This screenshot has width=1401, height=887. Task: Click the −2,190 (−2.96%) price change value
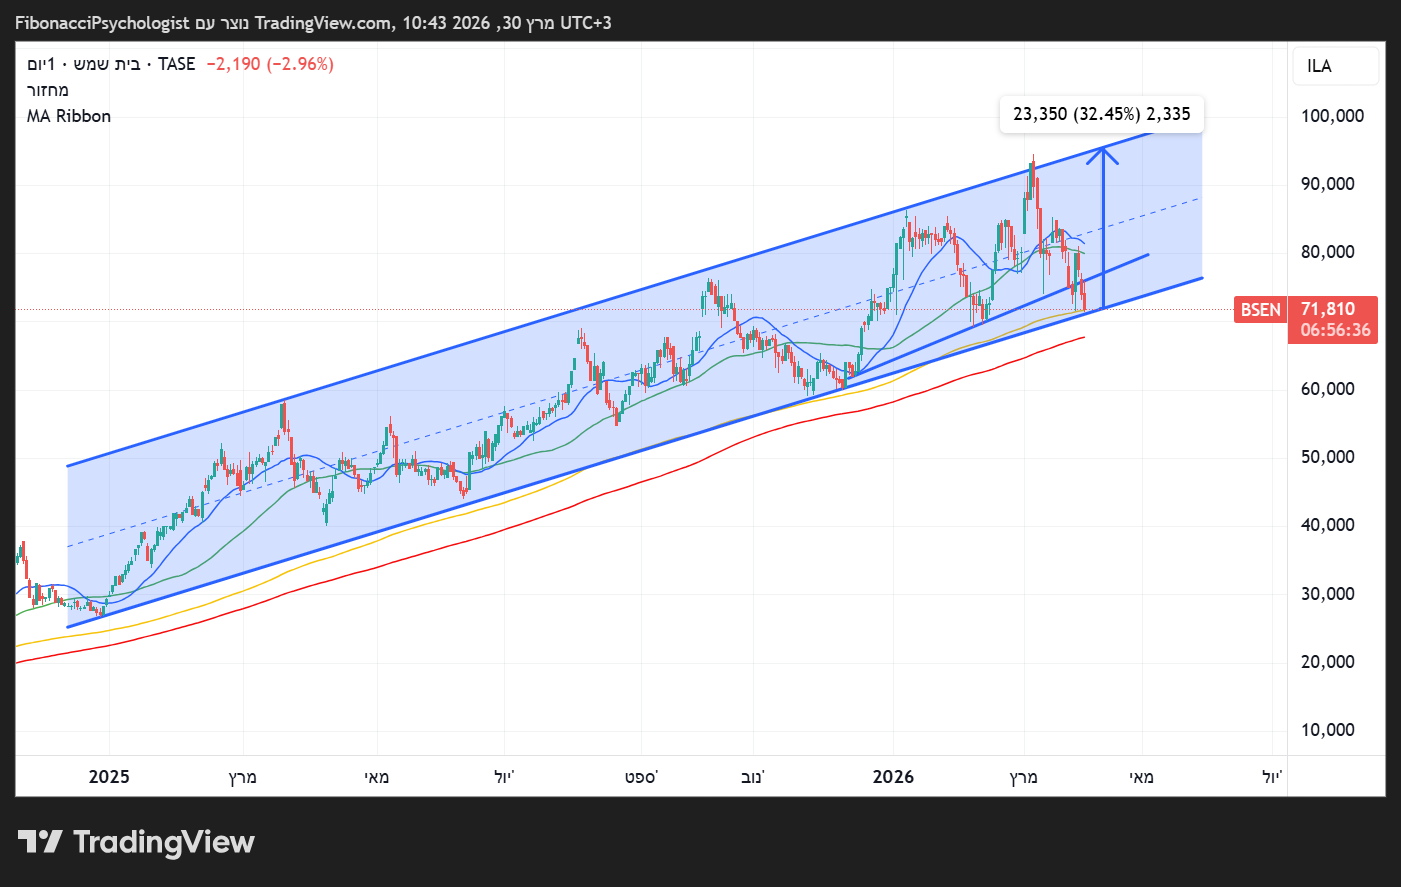tap(270, 64)
